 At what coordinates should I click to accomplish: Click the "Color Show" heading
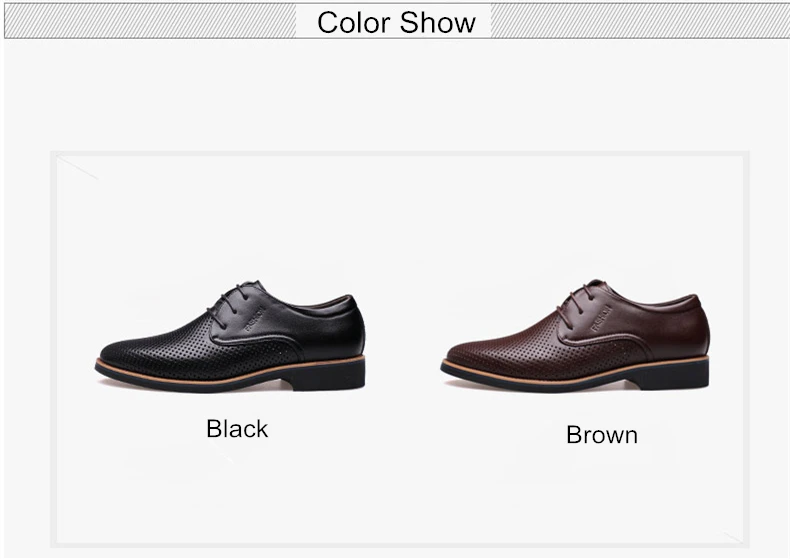click(x=396, y=23)
